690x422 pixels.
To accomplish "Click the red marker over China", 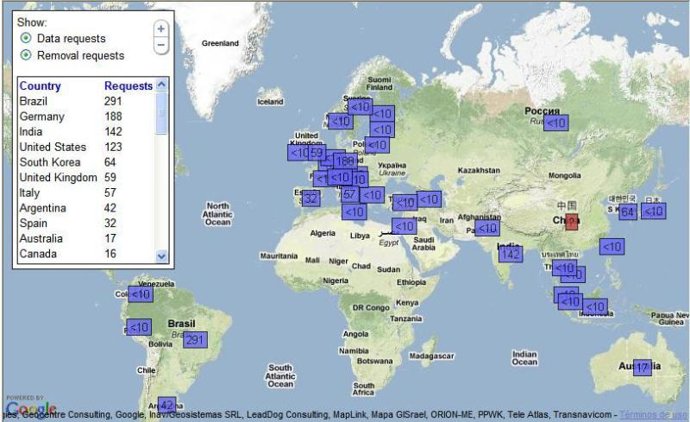I will pos(571,222).
